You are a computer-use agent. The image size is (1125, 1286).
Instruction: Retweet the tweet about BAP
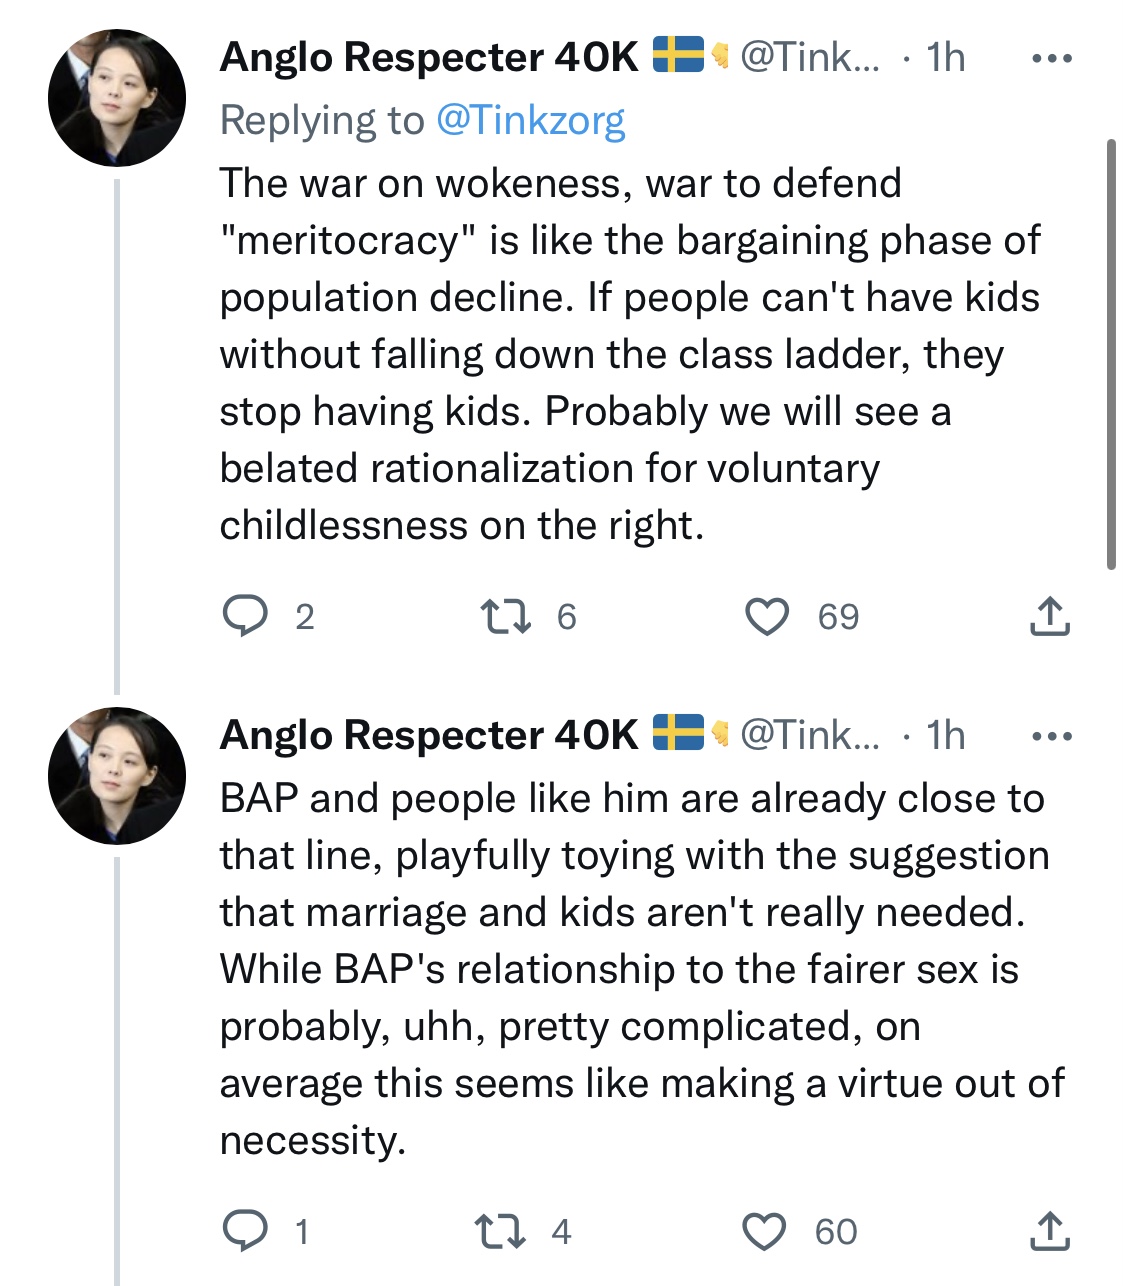coord(502,1231)
